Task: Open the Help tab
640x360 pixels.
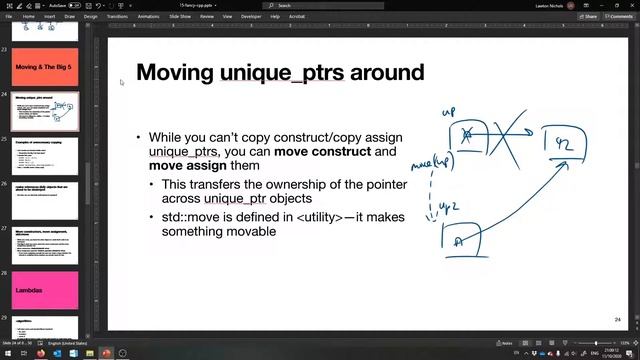Action: click(x=275, y=17)
